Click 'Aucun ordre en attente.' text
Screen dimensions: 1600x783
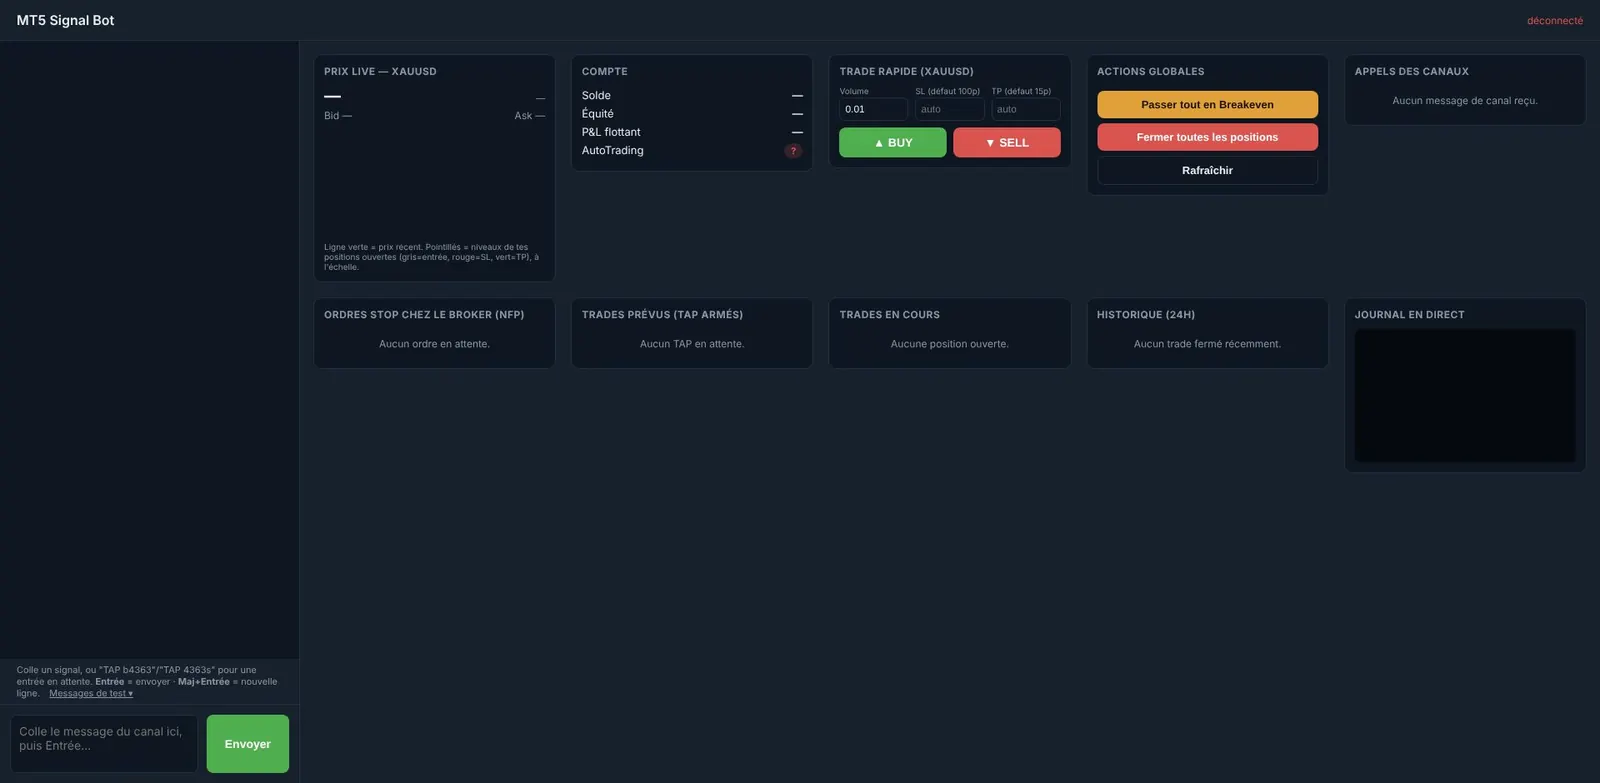434,344
